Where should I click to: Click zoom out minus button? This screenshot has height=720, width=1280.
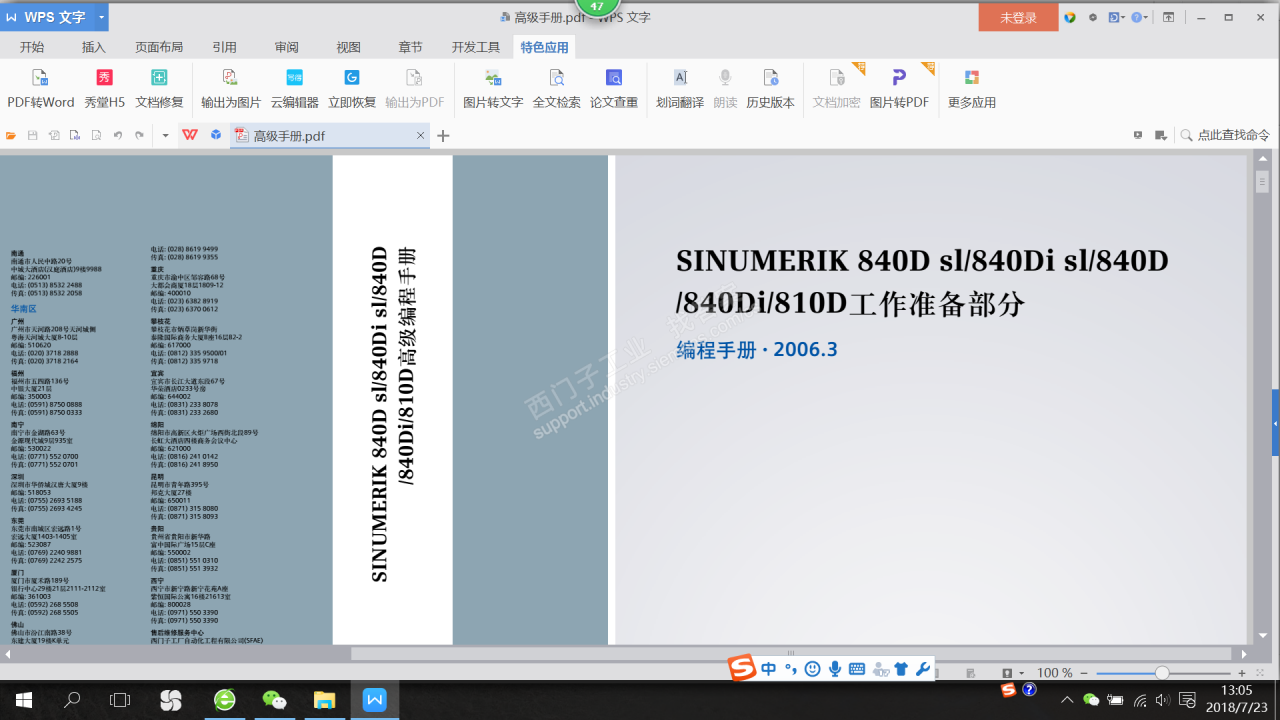(1085, 673)
